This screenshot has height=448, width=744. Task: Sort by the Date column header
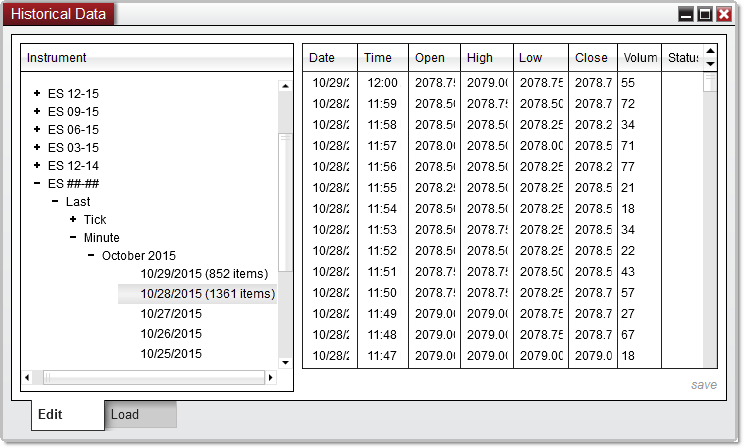[x=322, y=58]
